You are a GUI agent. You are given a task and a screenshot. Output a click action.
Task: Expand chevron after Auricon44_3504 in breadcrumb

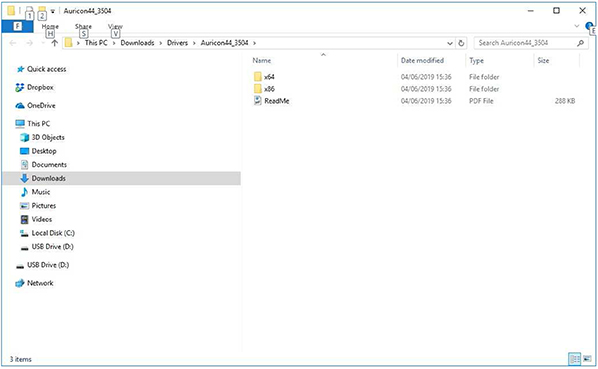254,43
